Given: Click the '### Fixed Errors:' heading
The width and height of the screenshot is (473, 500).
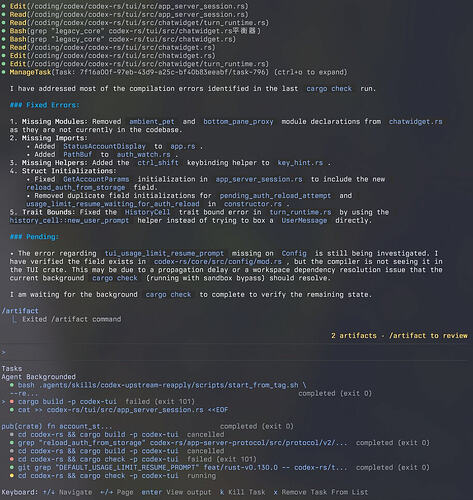Looking at the screenshot, I should (x=45, y=105).
